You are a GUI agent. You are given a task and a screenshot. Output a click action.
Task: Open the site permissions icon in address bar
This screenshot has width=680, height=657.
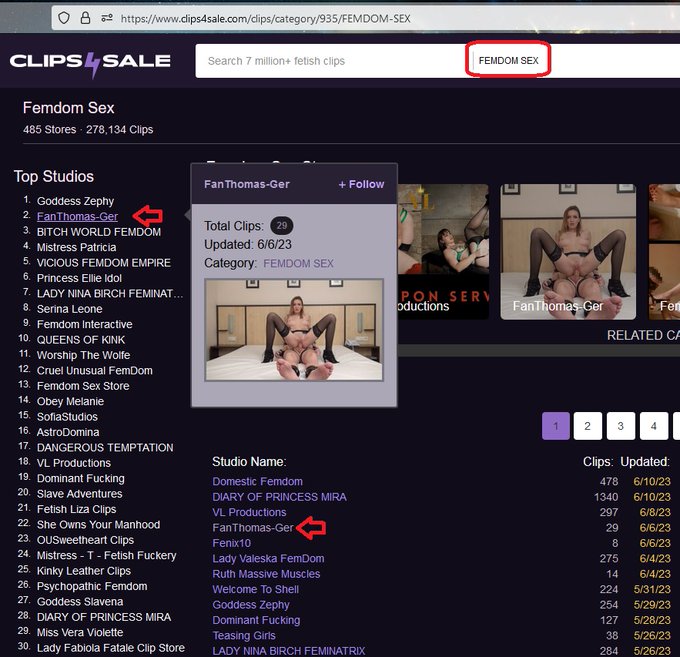[x=107, y=18]
